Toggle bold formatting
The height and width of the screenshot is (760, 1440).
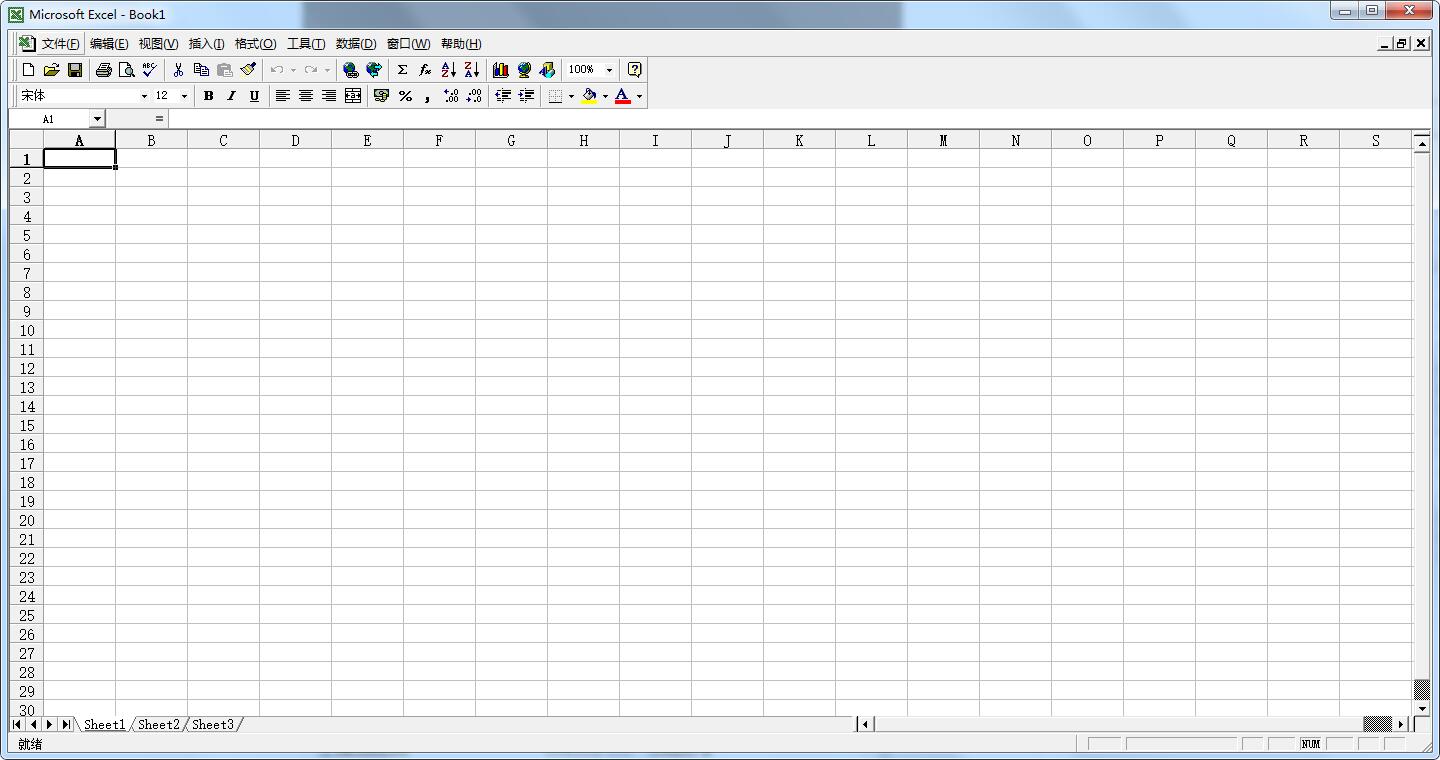pos(208,96)
